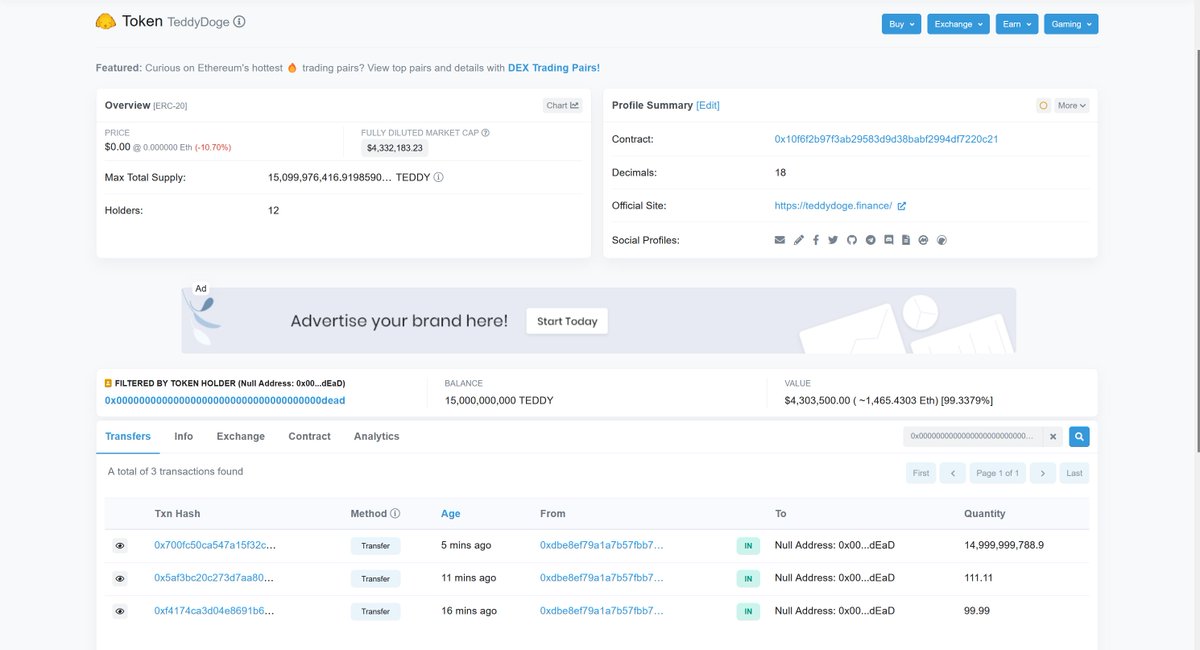Open the contract address link 0x10f6f2b97f3a
Screen dimensions: 1200x650
pyautogui.click(x=886, y=139)
